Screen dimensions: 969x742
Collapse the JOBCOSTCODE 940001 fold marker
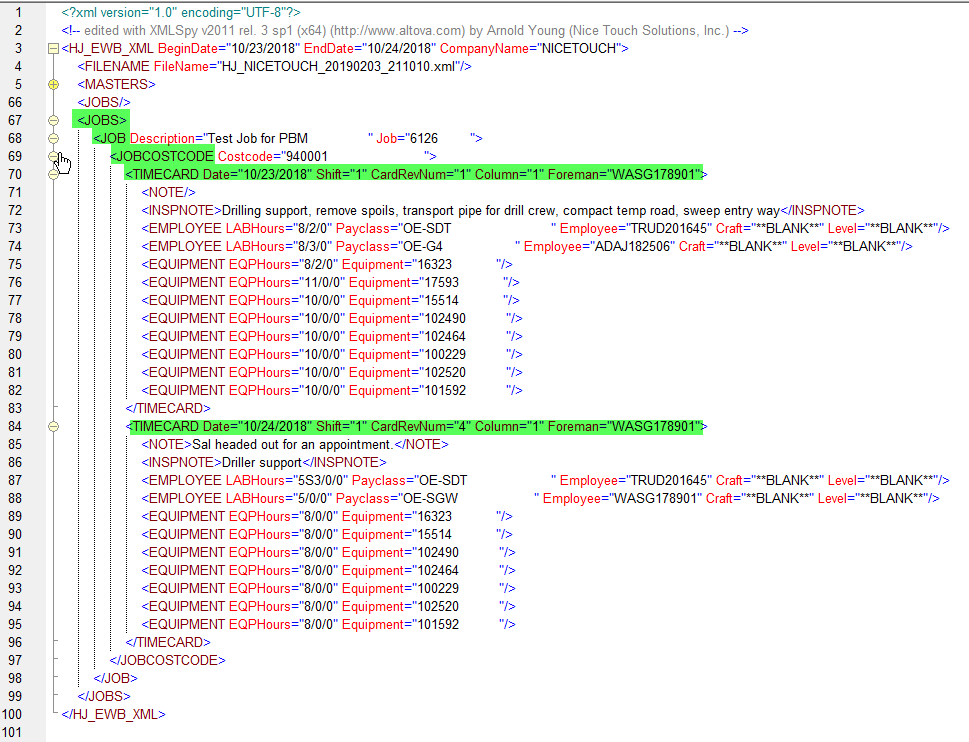[54, 156]
